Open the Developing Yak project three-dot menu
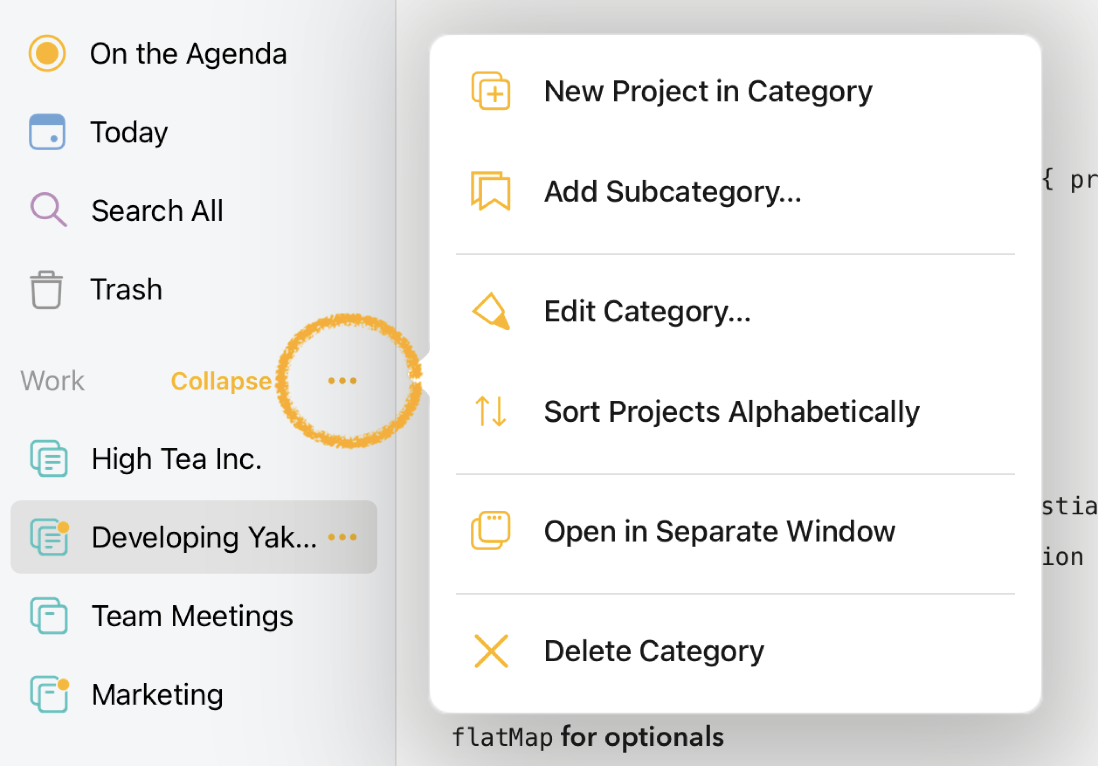This screenshot has height=766, width=1098. (342, 537)
